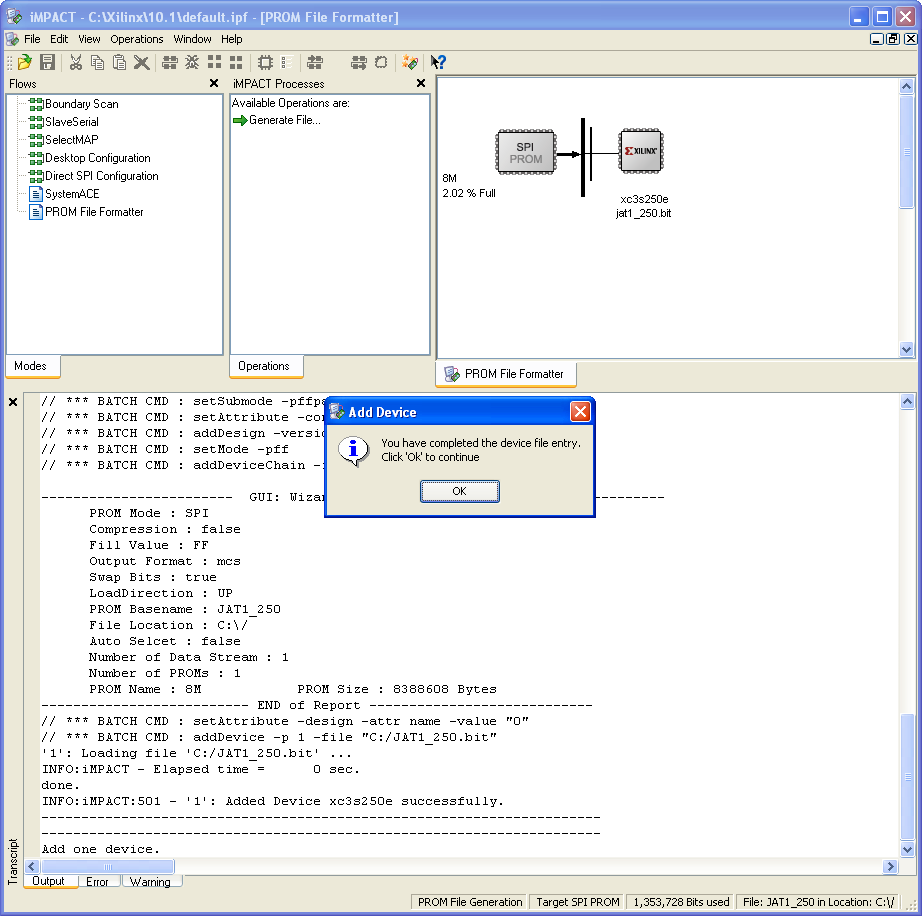Select Desktop Configuration flow
The width and height of the screenshot is (922, 916).
tap(90, 158)
